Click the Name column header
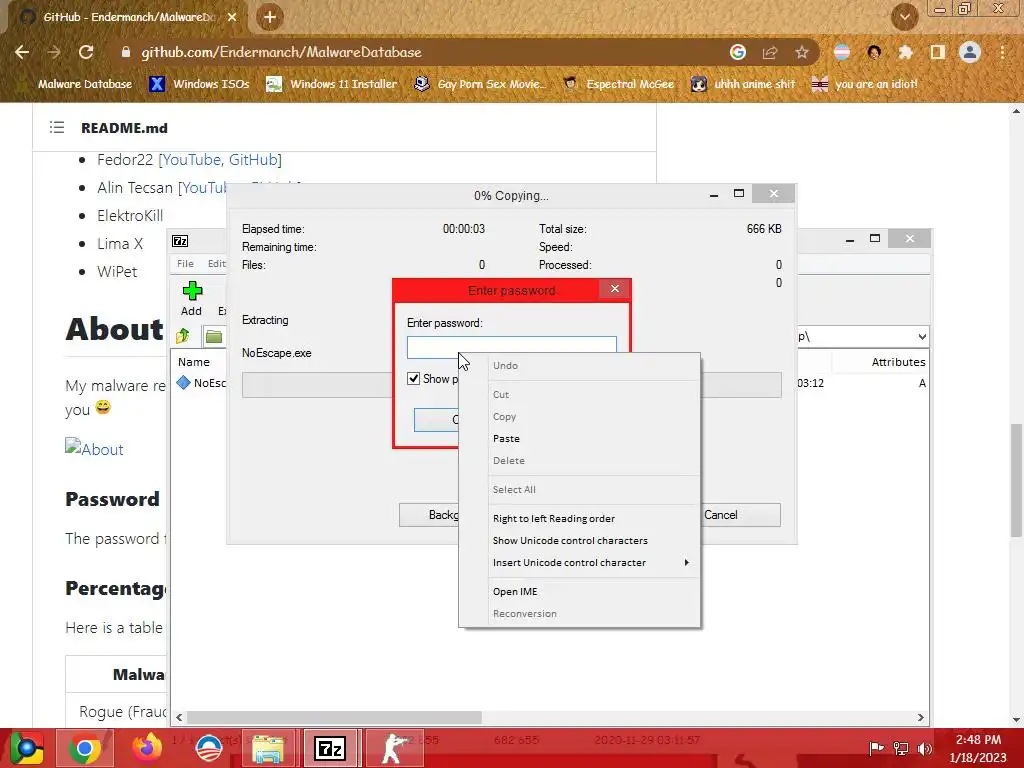 pos(194,362)
